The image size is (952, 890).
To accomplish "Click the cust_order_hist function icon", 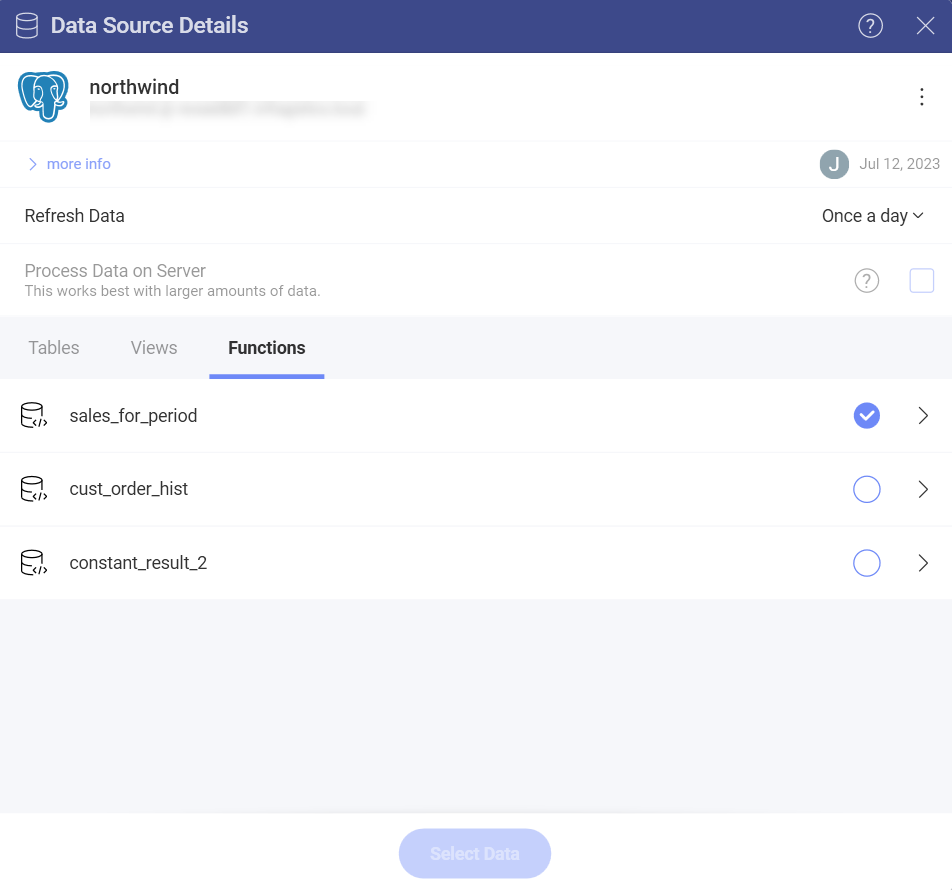I will click(33, 489).
